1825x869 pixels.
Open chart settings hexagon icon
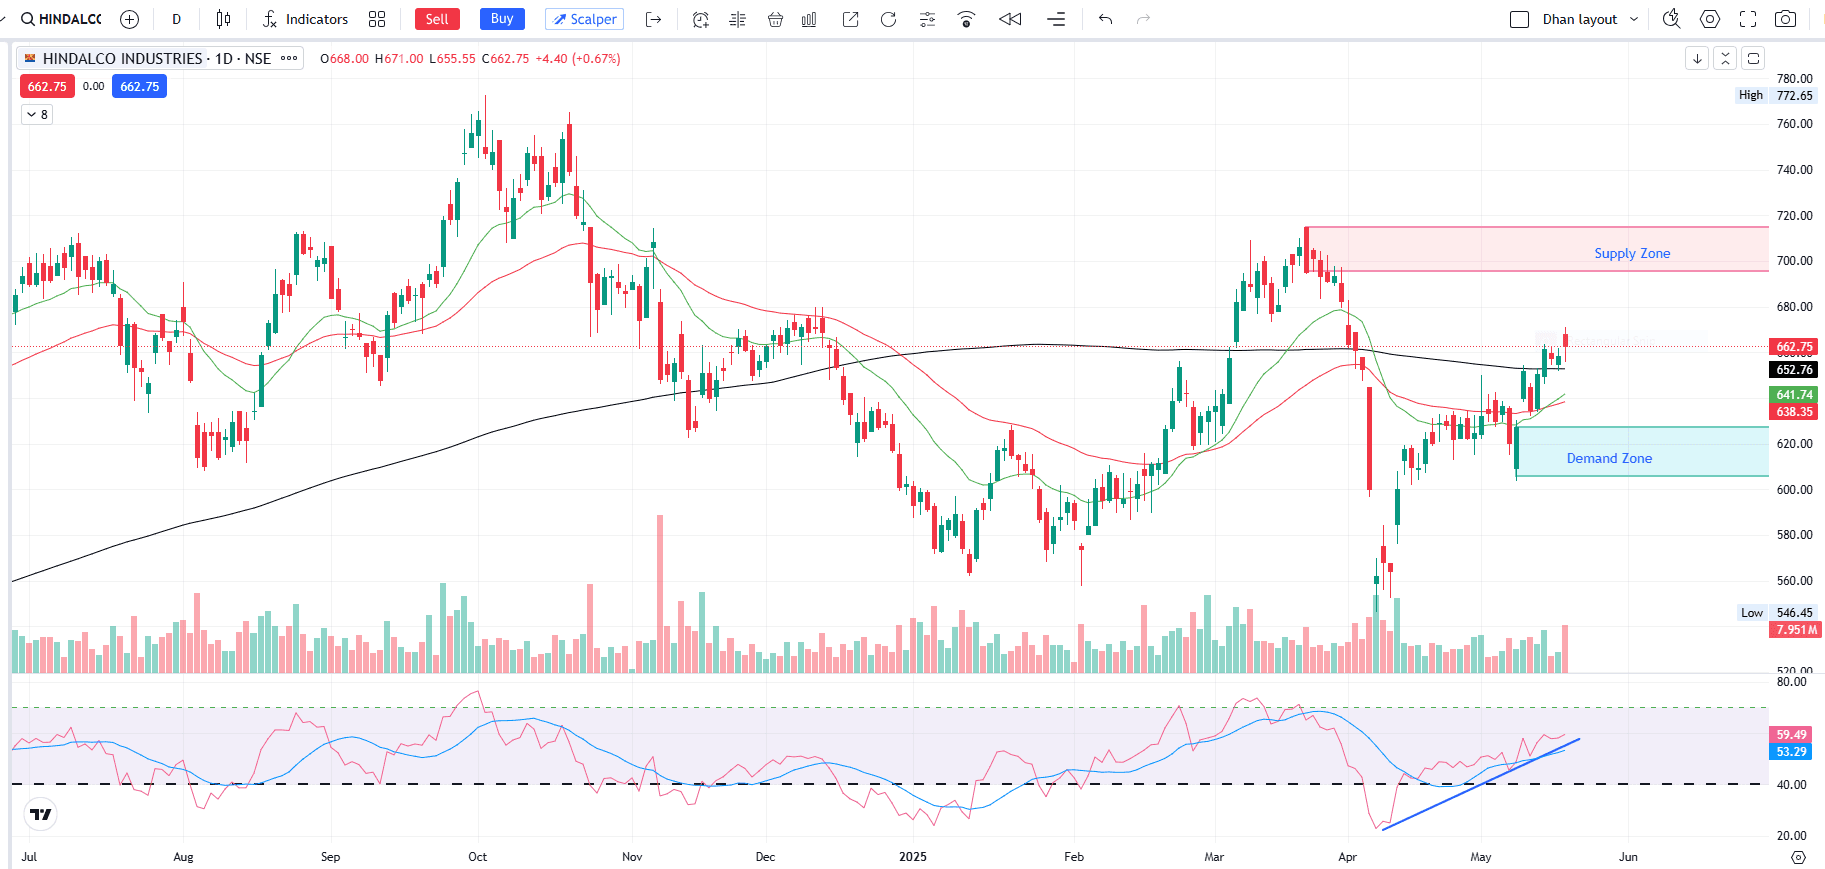tap(1710, 19)
